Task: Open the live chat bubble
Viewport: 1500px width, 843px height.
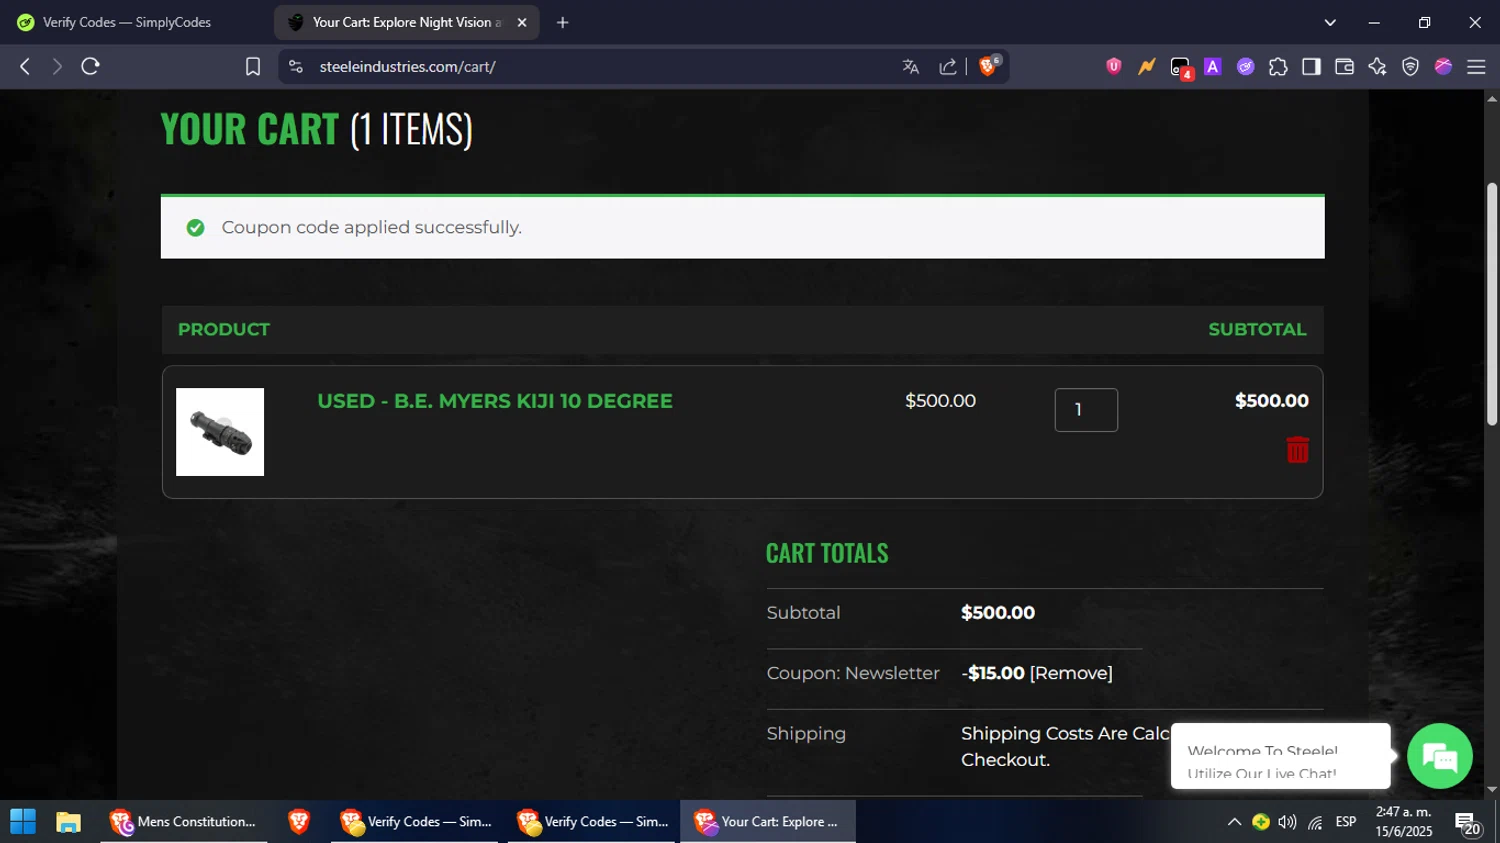Action: [x=1439, y=756]
